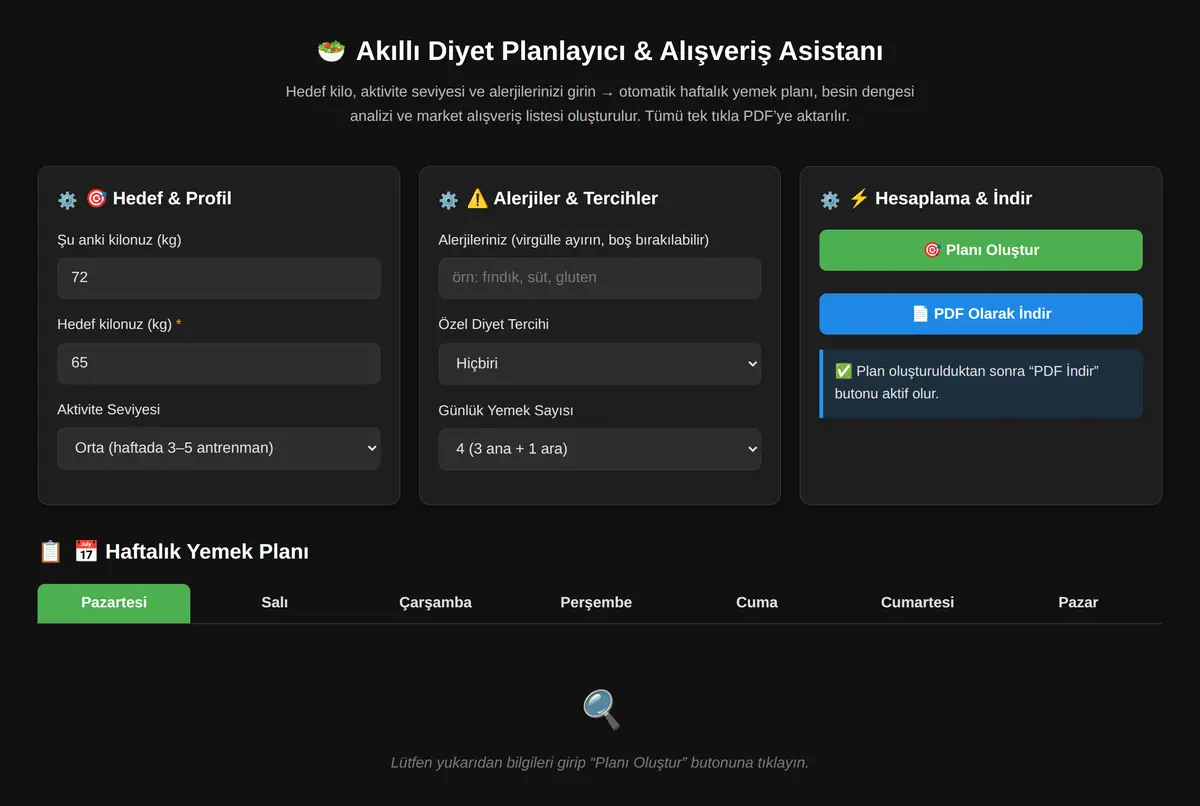Click the Aktivite Seviyesi label
The image size is (1200, 806).
tap(109, 410)
